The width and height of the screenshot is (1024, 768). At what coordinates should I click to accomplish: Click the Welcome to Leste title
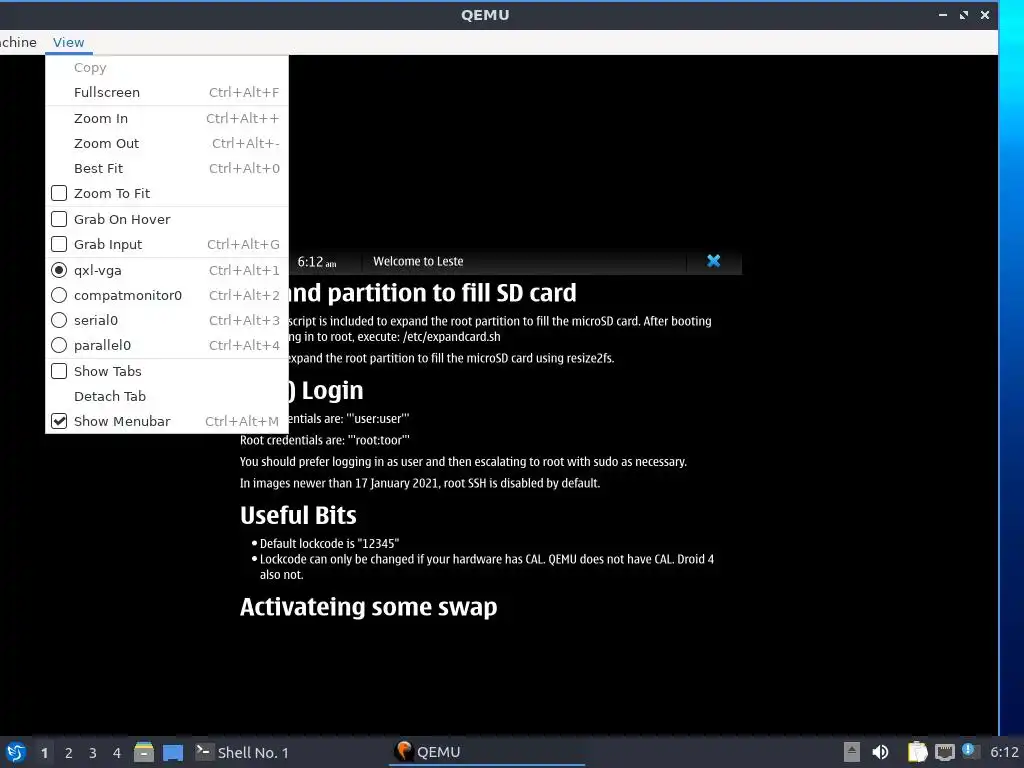click(418, 261)
